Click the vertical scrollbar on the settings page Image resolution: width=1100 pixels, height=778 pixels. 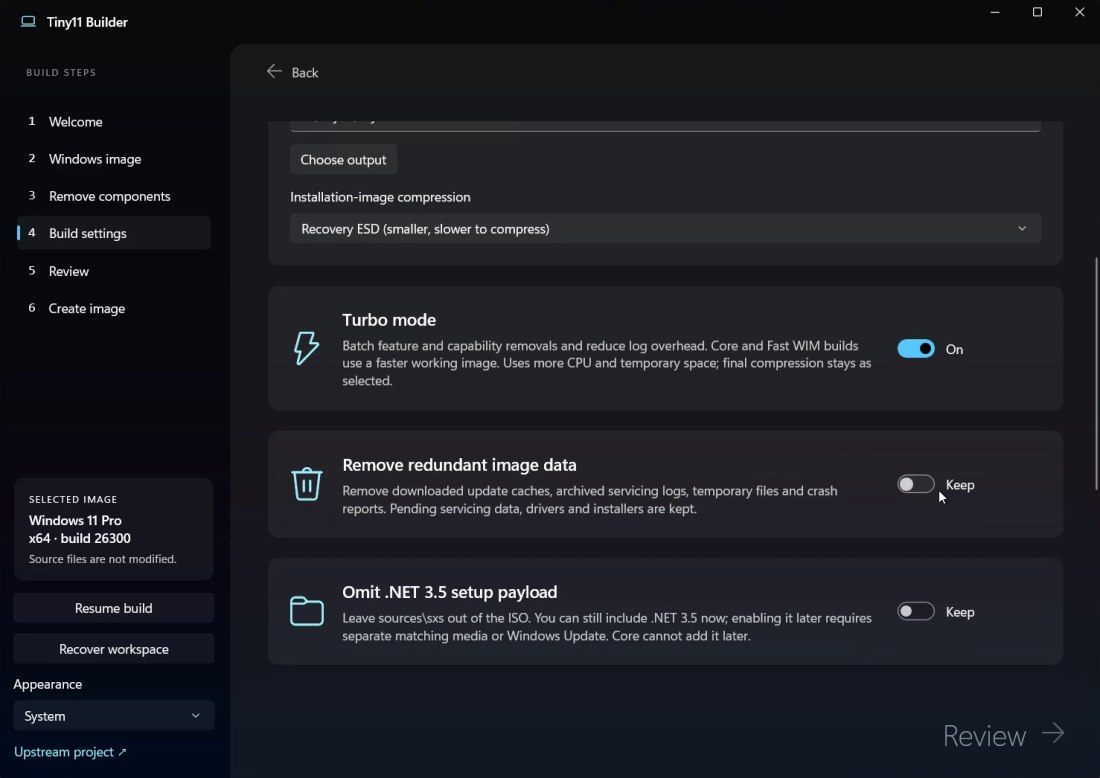pyautogui.click(x=1096, y=374)
